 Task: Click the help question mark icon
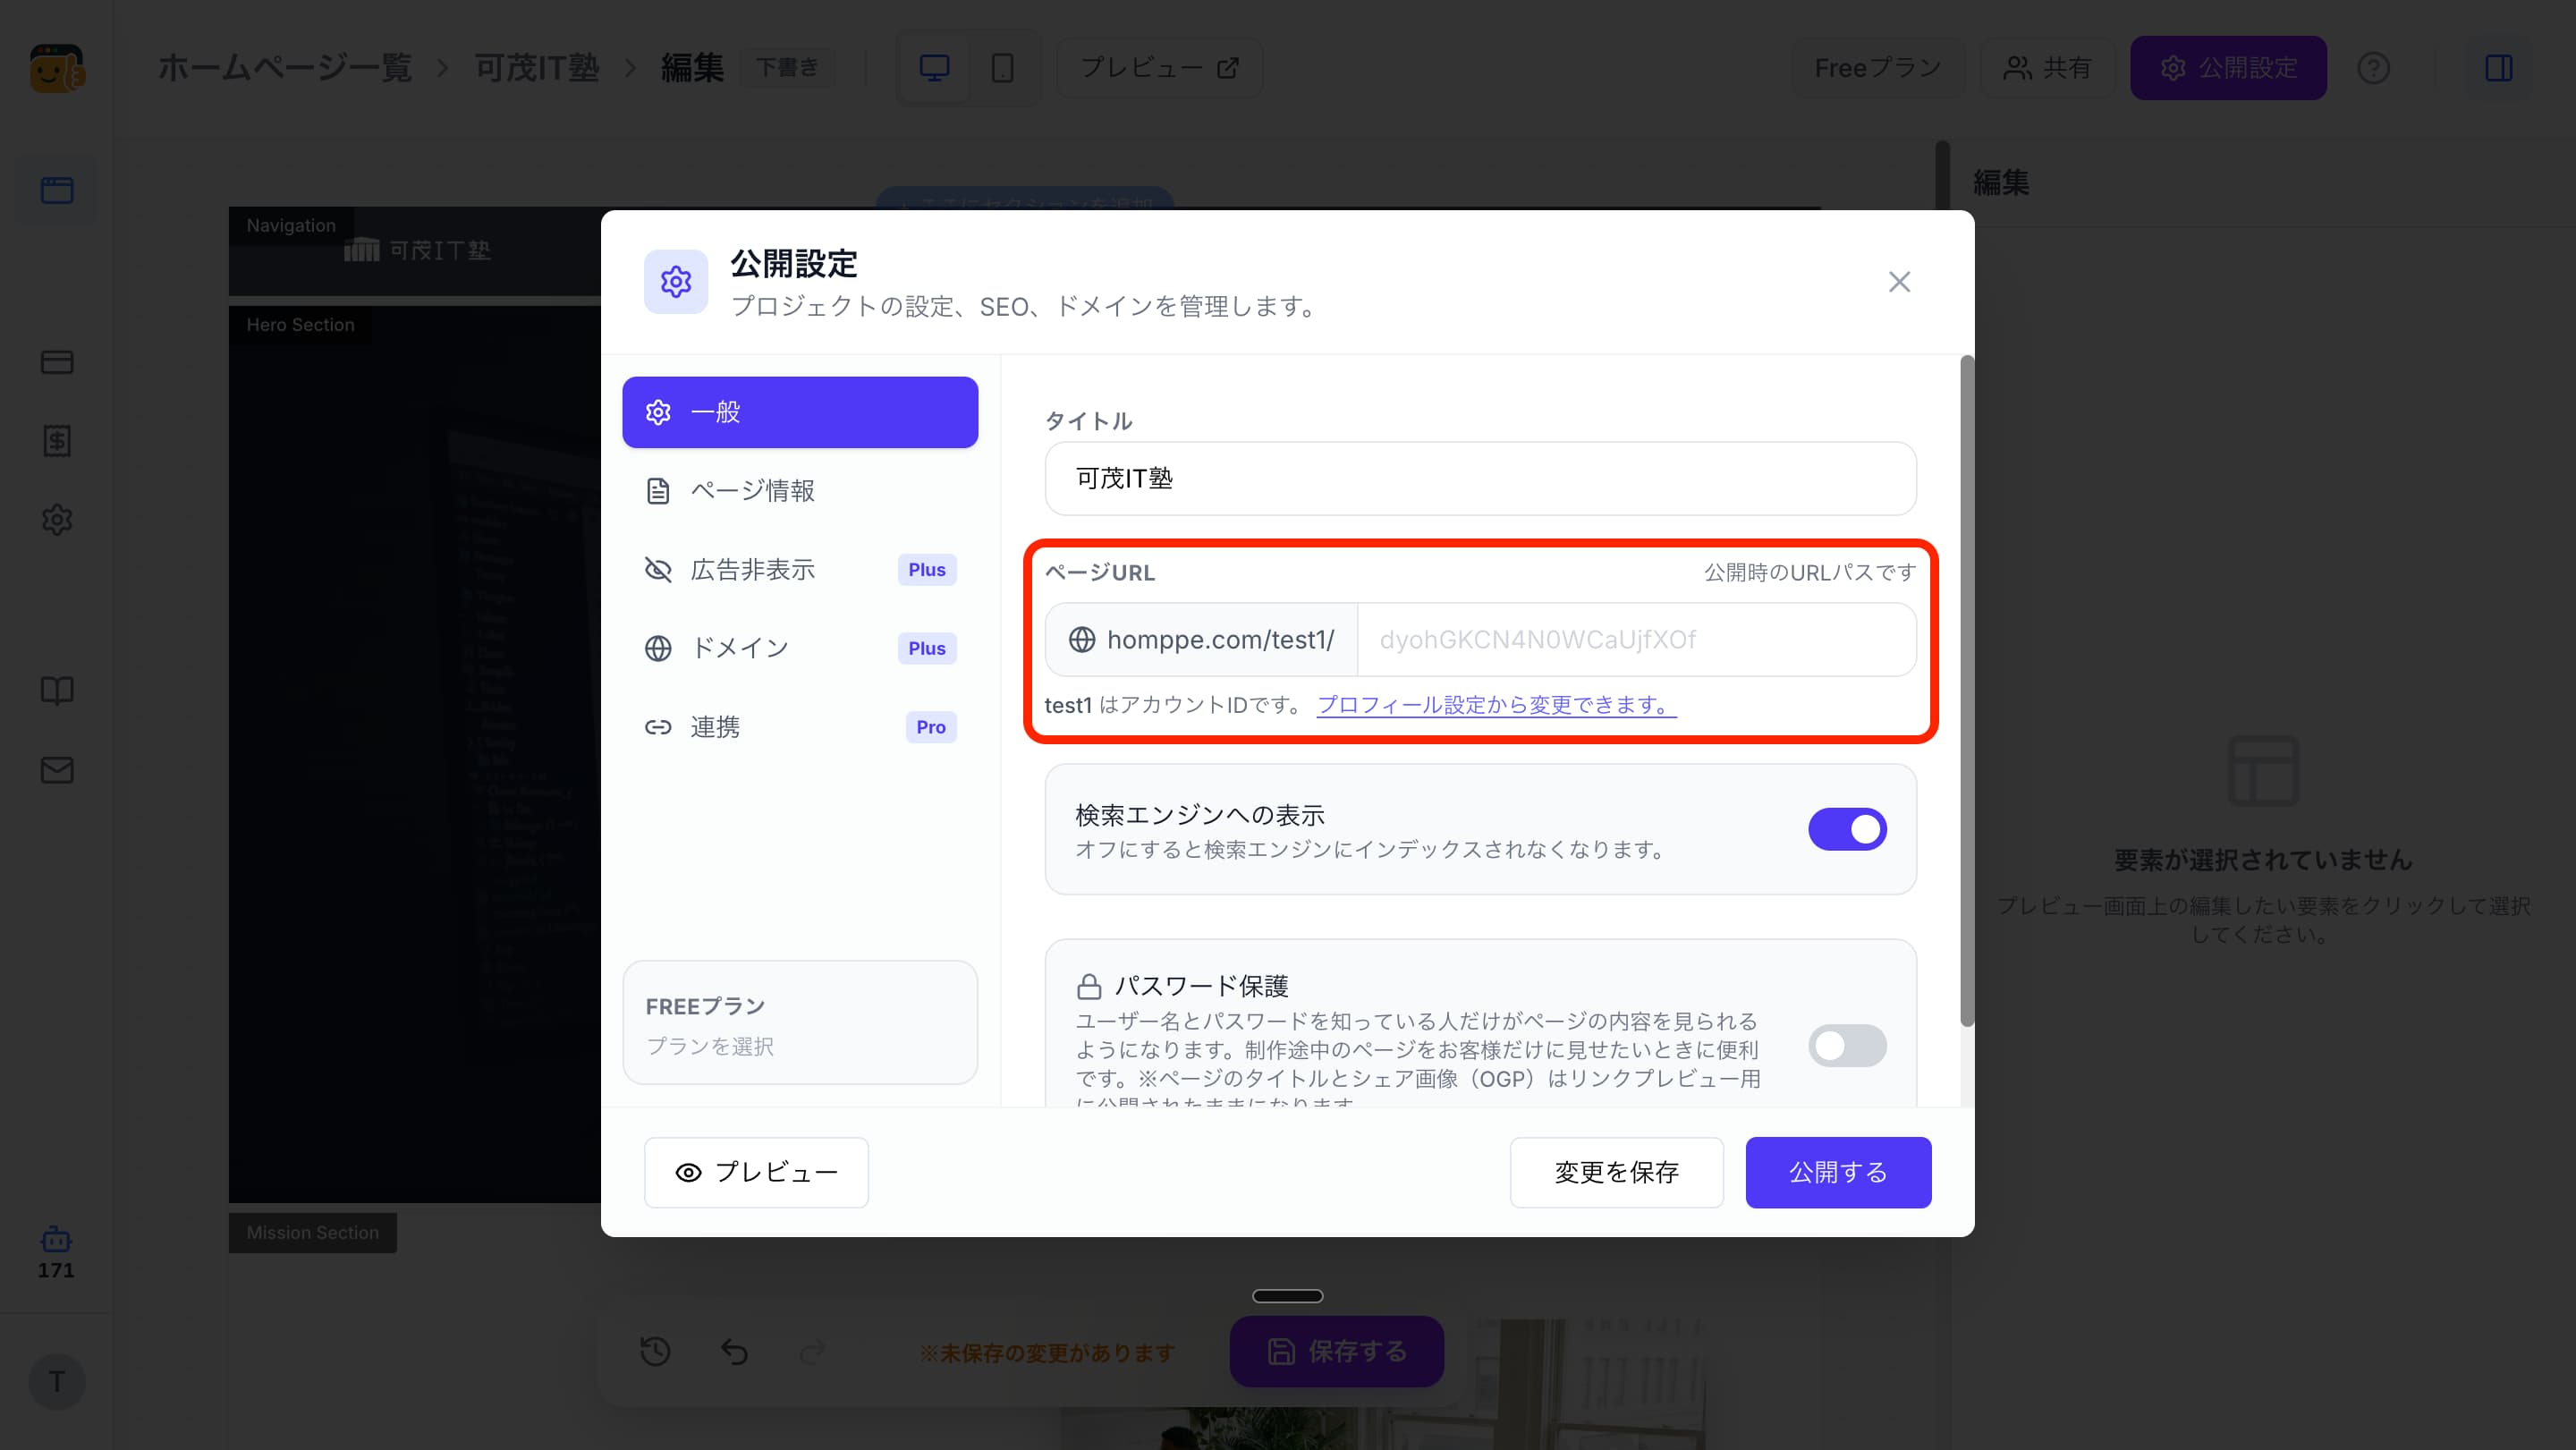(x=2373, y=68)
